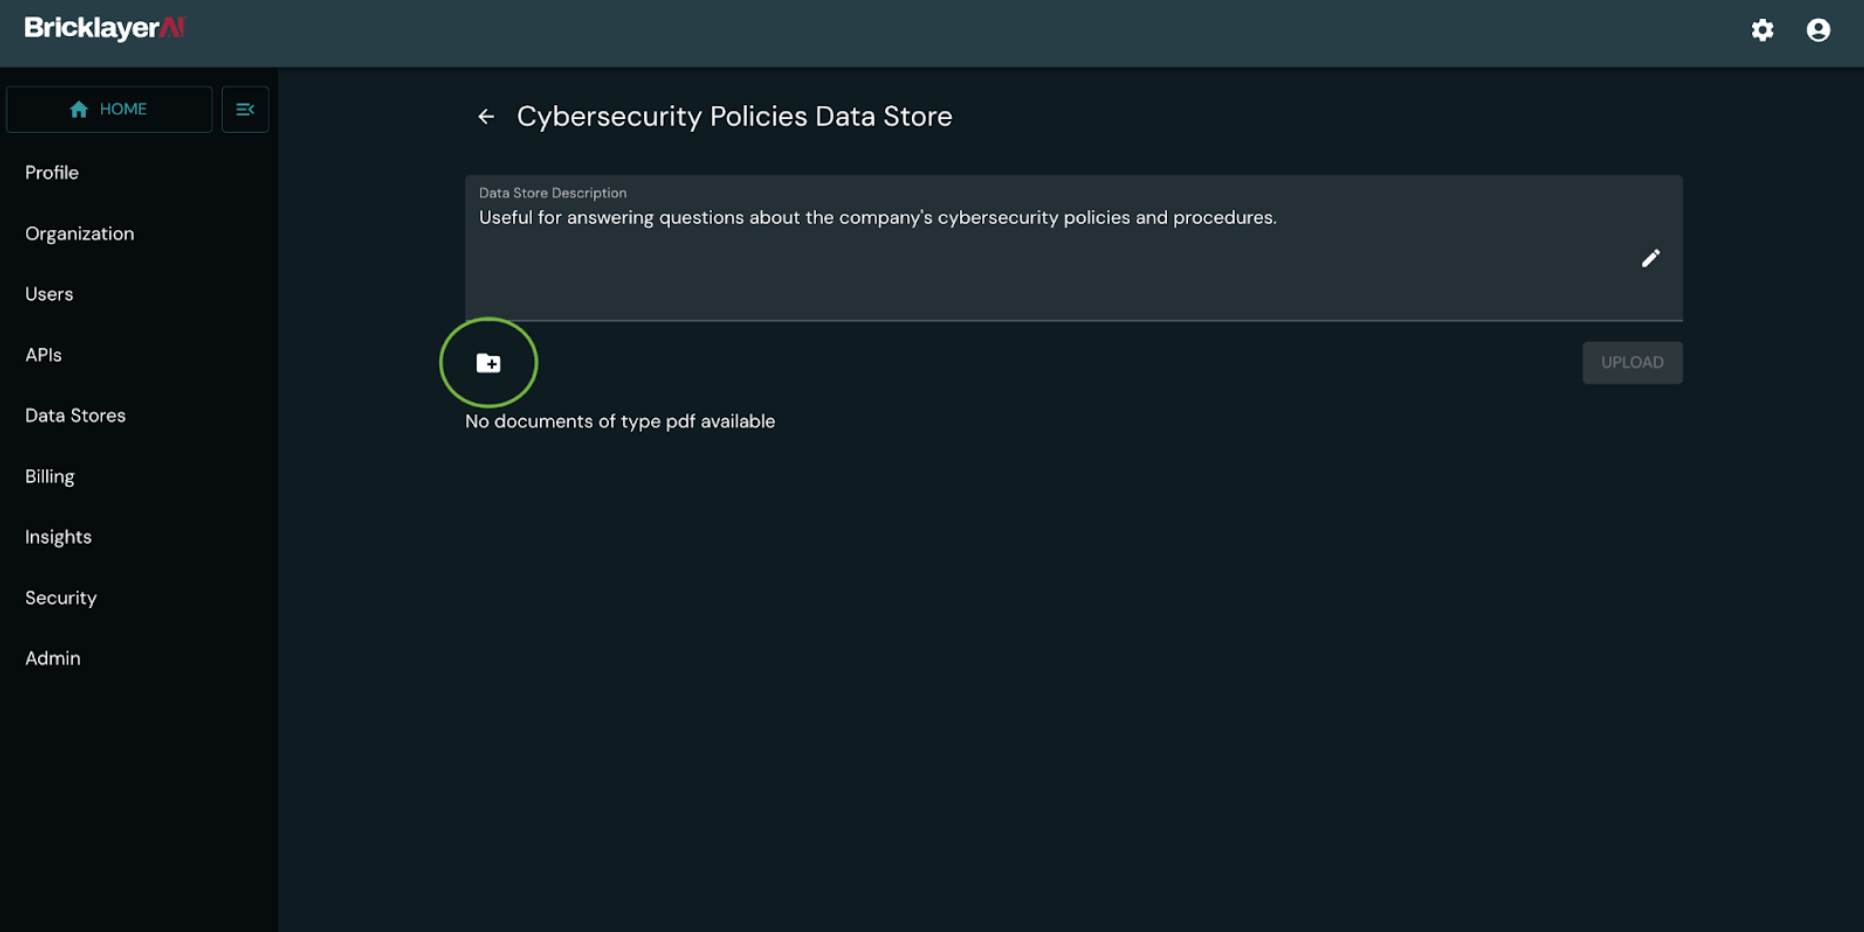Open the user account avatar icon

click(x=1818, y=30)
